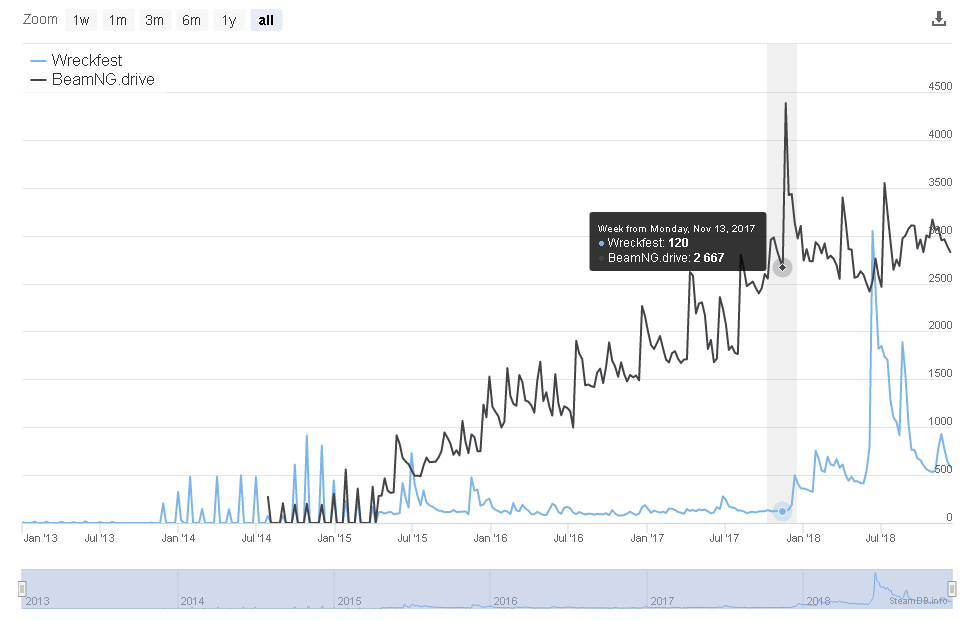Click the 'Jul '14' x-axis label

point(256,538)
